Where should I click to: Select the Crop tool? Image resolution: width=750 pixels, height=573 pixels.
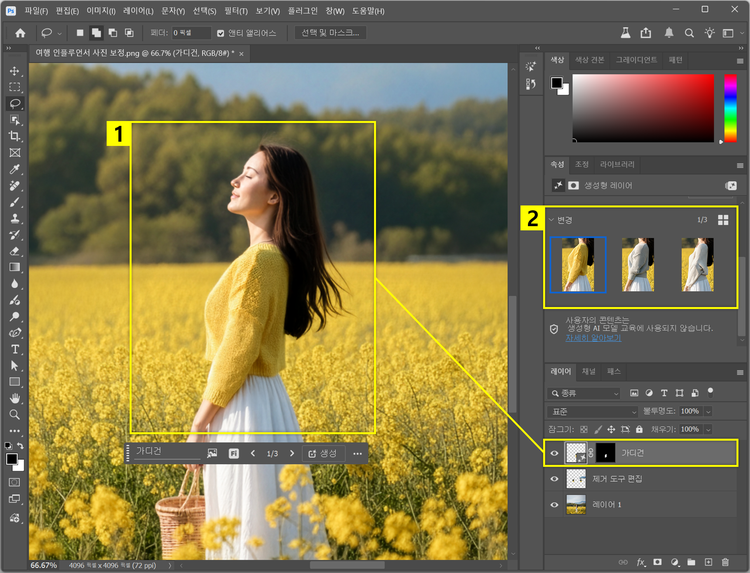(15, 136)
